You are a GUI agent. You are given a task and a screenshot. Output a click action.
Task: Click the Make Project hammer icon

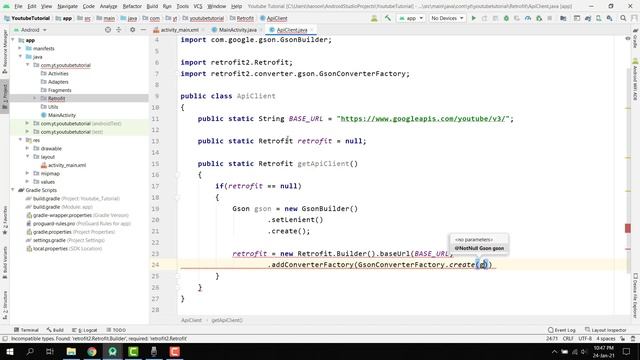click(387, 18)
